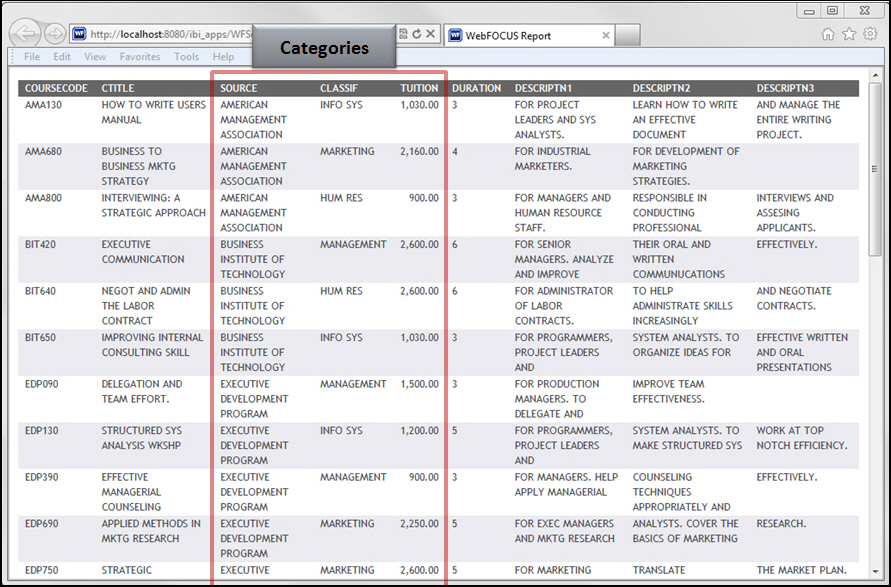Go to the browser home page
891x587 pixels.
point(828,33)
